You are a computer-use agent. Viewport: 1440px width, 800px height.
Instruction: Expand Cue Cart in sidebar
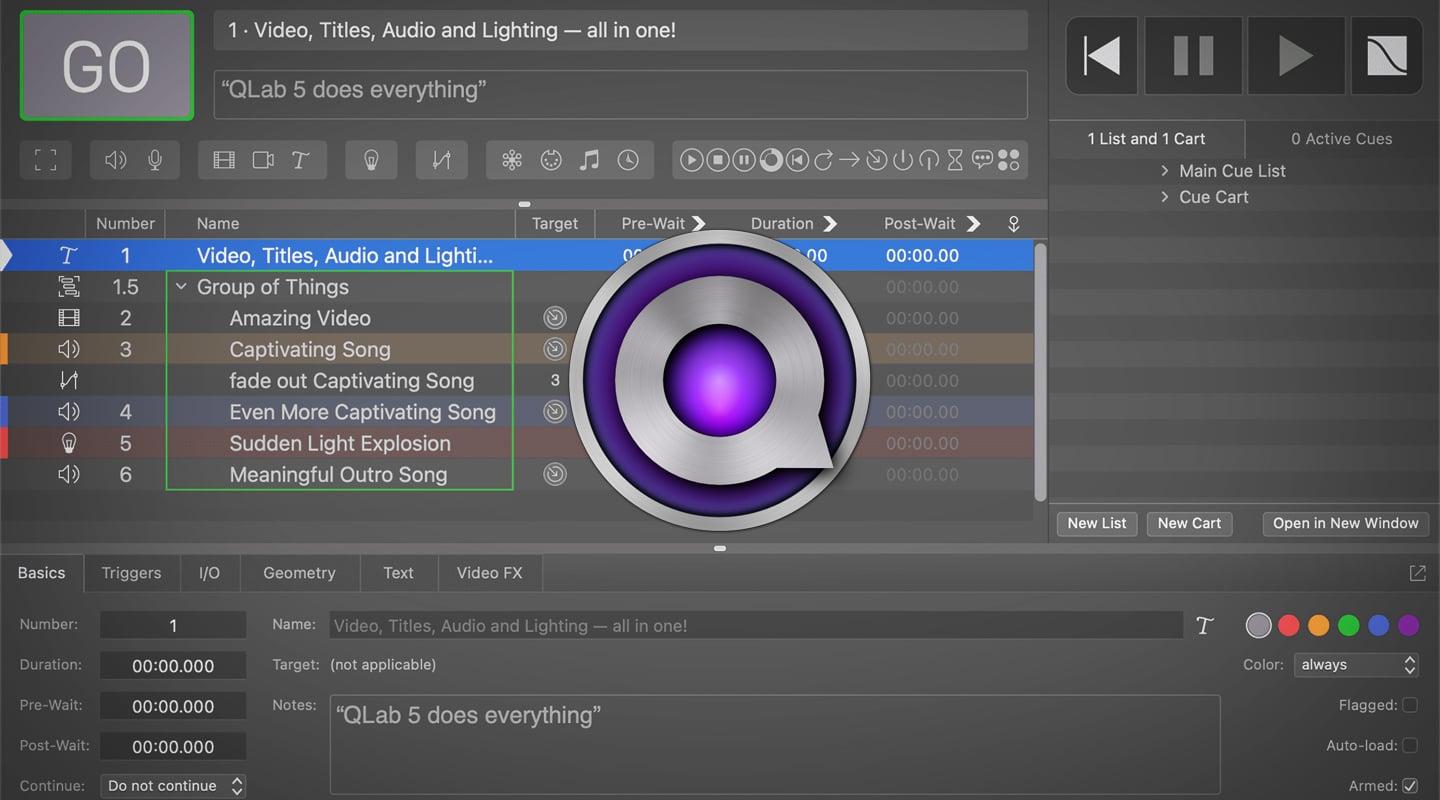pos(1165,197)
